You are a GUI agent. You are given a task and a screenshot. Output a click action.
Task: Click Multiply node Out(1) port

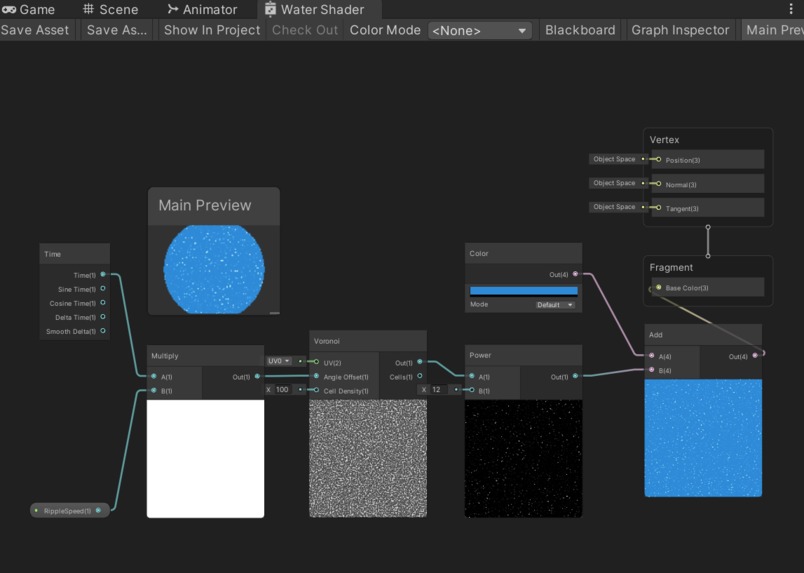click(x=257, y=377)
